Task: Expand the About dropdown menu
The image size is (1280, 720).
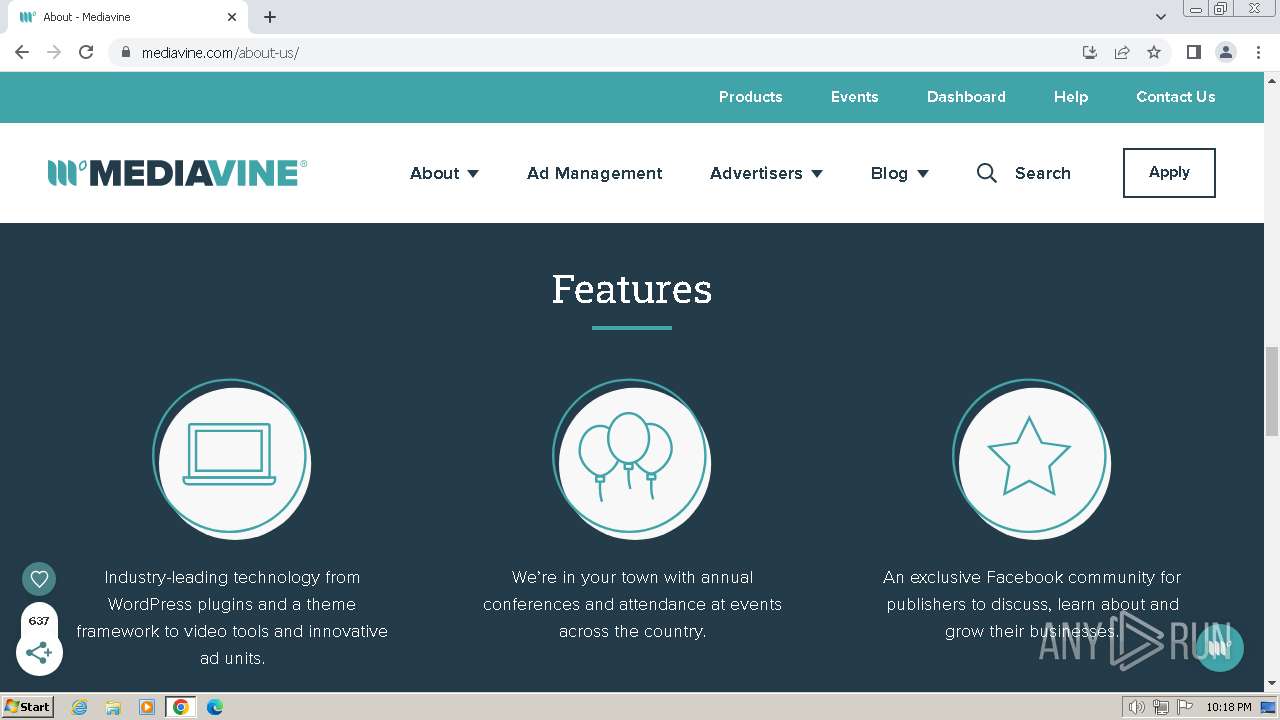Action: (x=444, y=173)
